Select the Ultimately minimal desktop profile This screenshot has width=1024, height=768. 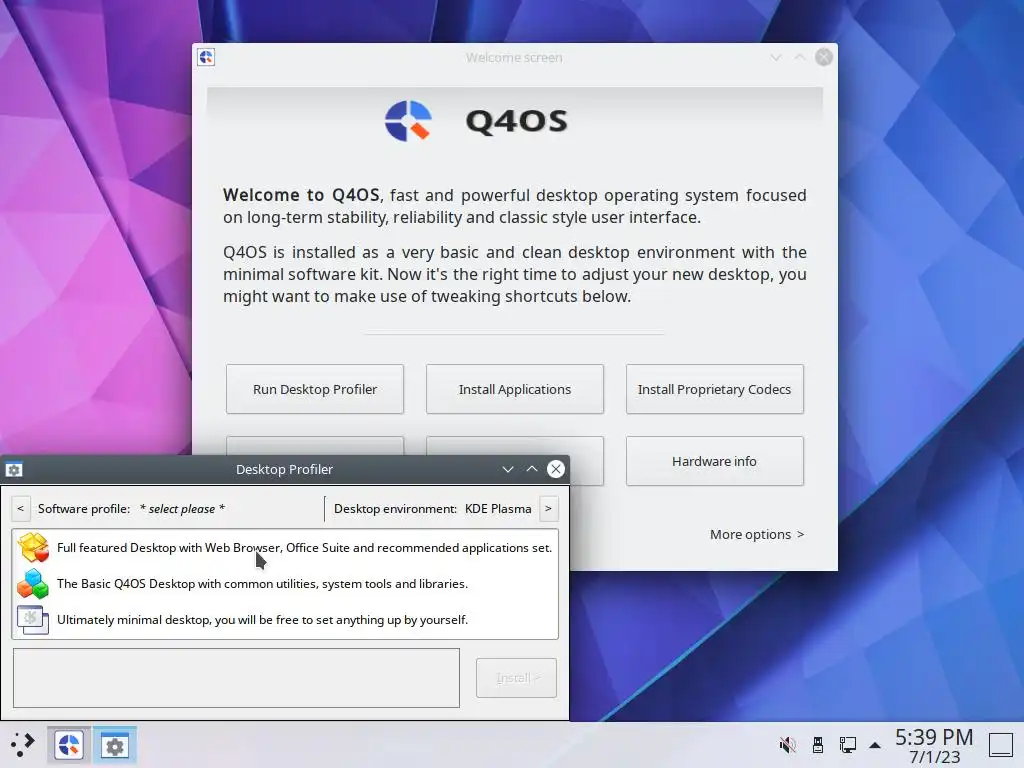[285, 619]
